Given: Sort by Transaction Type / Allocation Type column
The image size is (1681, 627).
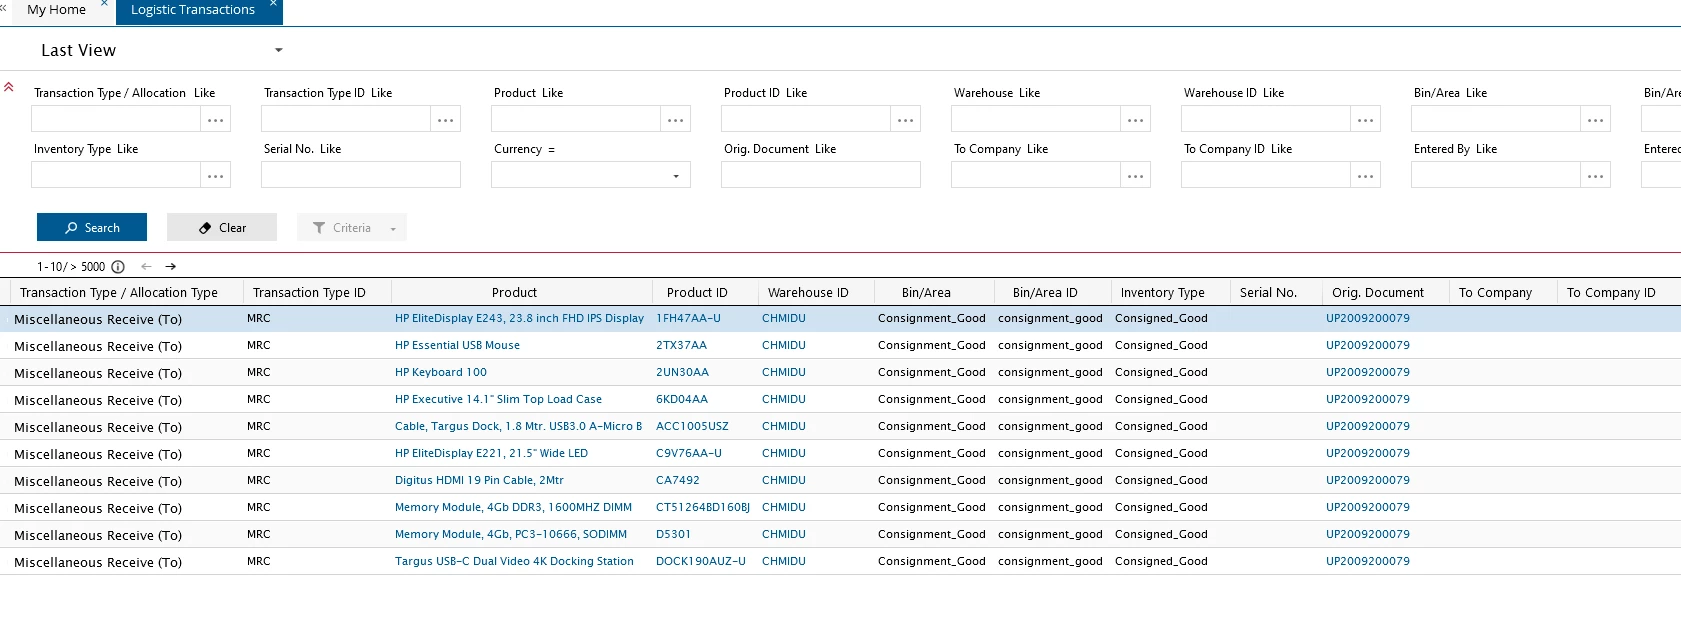Looking at the screenshot, I should click(119, 292).
